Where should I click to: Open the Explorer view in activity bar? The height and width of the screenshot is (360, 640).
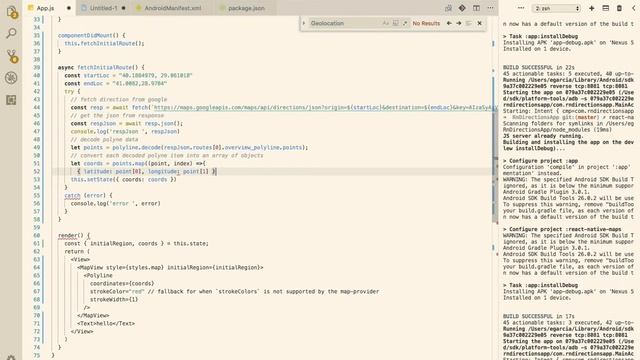11,12
